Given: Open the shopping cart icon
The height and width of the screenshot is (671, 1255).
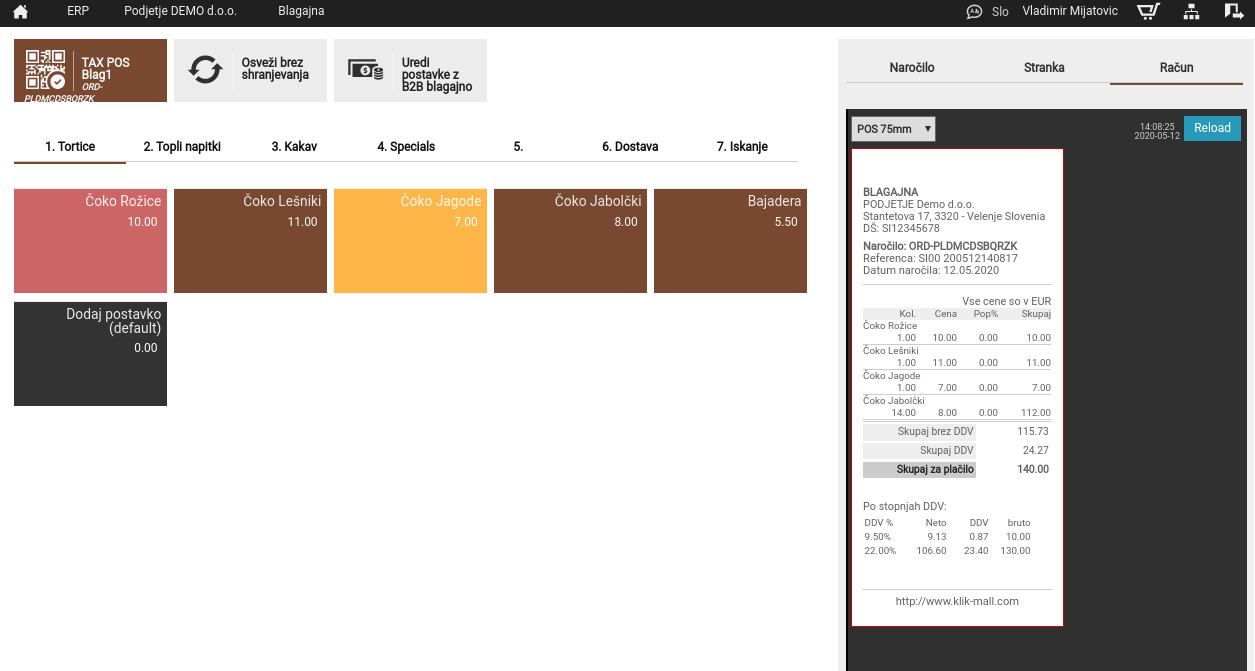Looking at the screenshot, I should 1149,12.
